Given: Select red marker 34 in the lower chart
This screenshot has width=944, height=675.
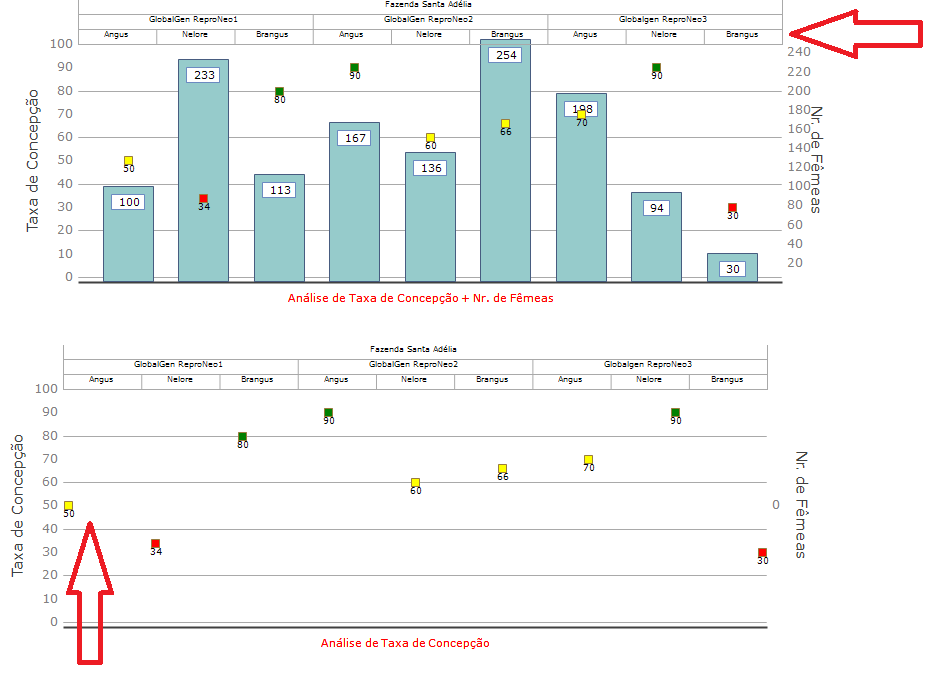Looking at the screenshot, I should click(155, 544).
